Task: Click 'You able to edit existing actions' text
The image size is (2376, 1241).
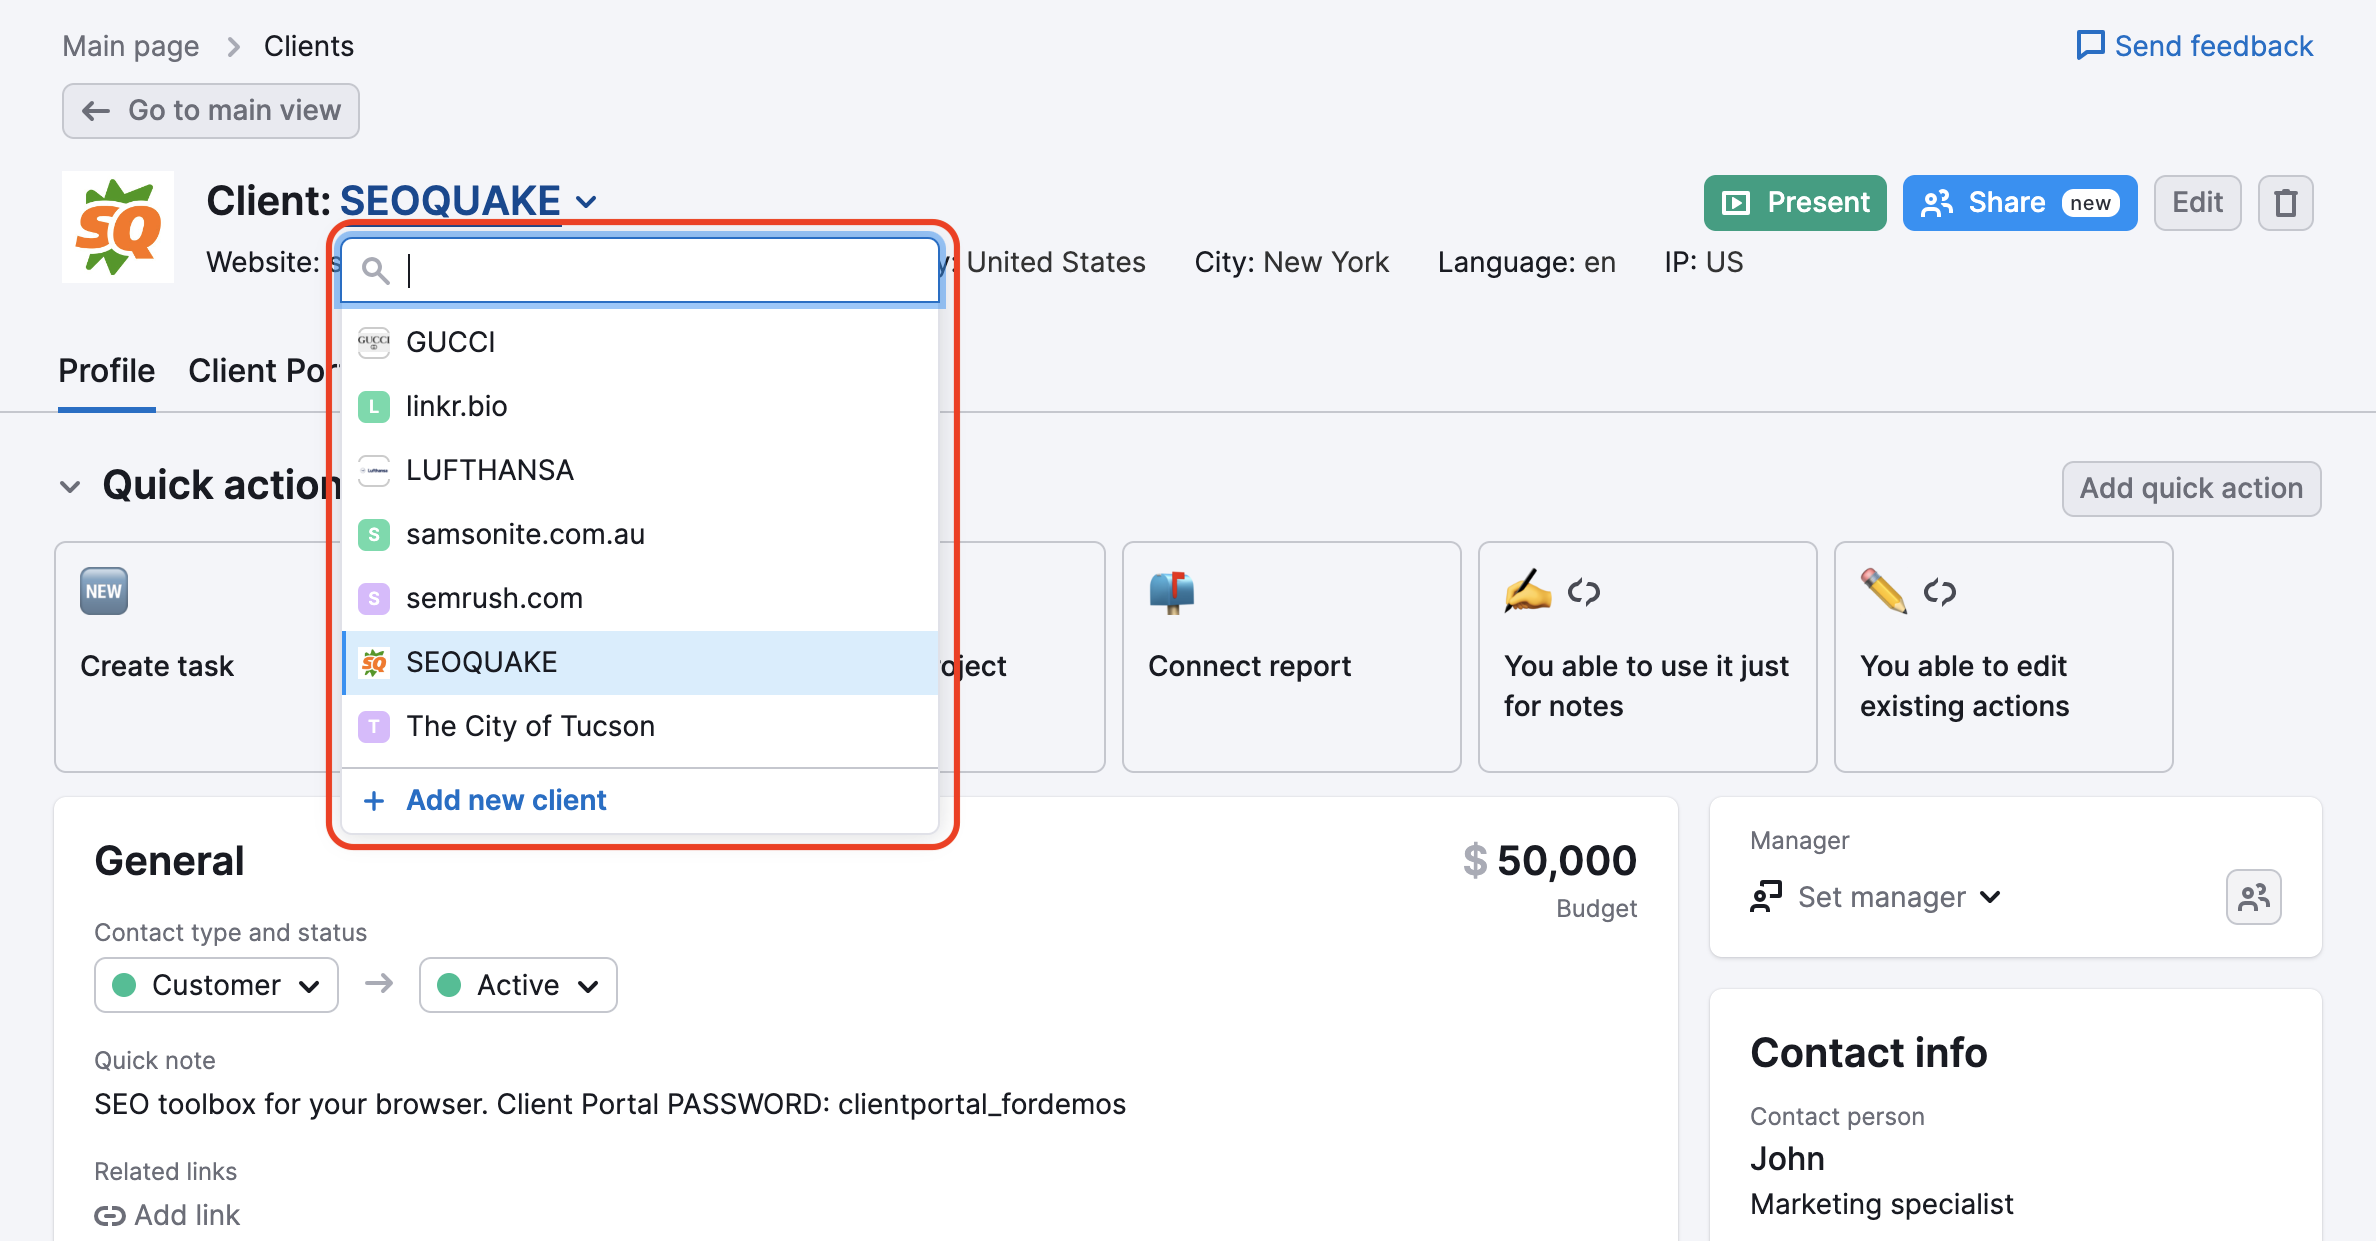Action: 1964,686
